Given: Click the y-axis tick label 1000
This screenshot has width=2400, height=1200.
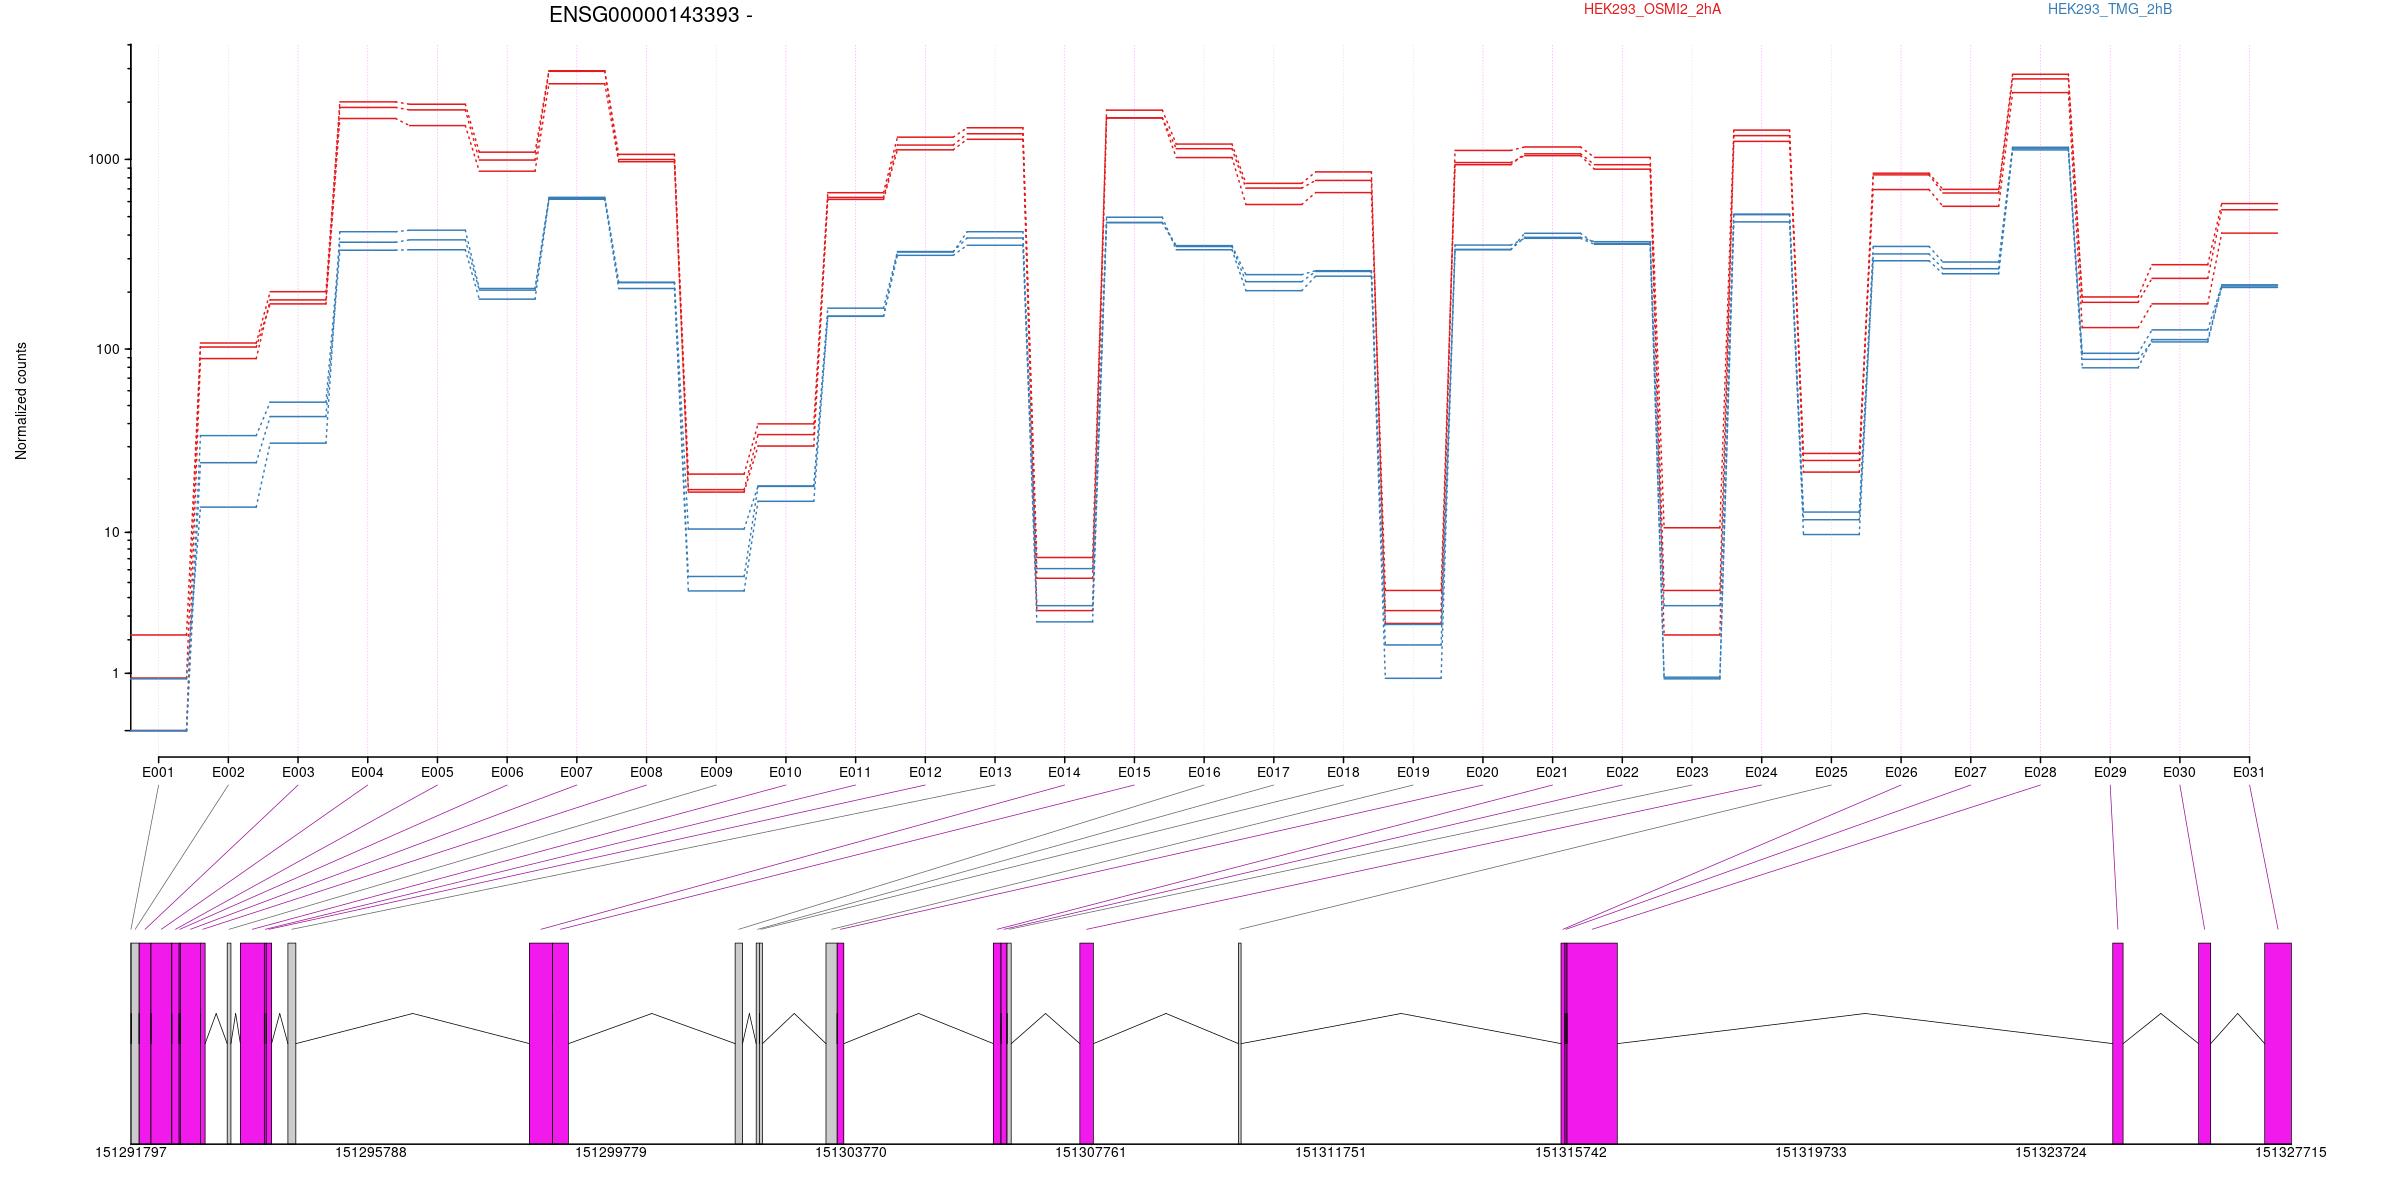Looking at the screenshot, I should pos(104,159).
